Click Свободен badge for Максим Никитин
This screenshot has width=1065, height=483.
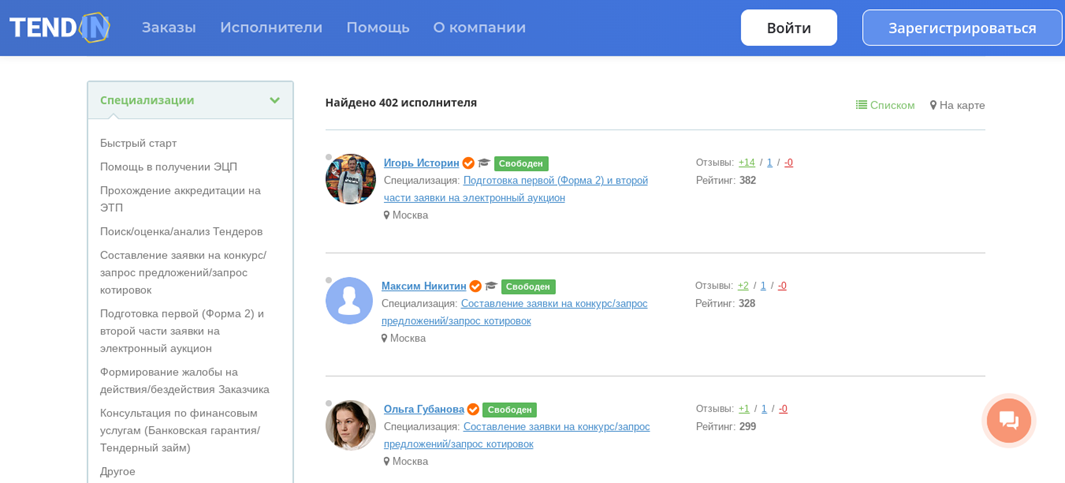point(529,287)
